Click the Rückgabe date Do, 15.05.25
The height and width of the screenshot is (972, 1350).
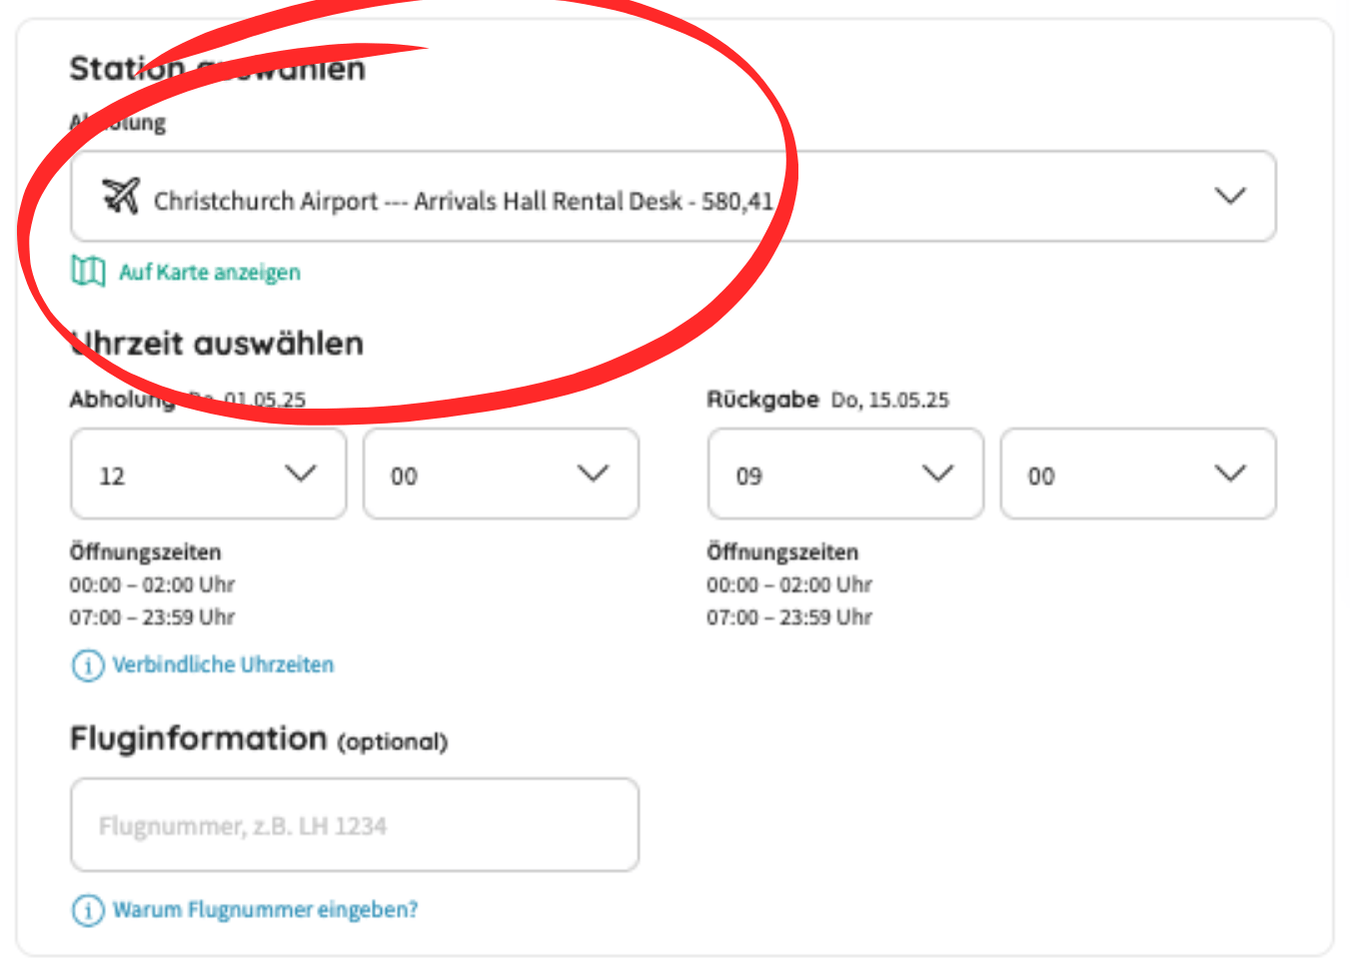tap(890, 400)
